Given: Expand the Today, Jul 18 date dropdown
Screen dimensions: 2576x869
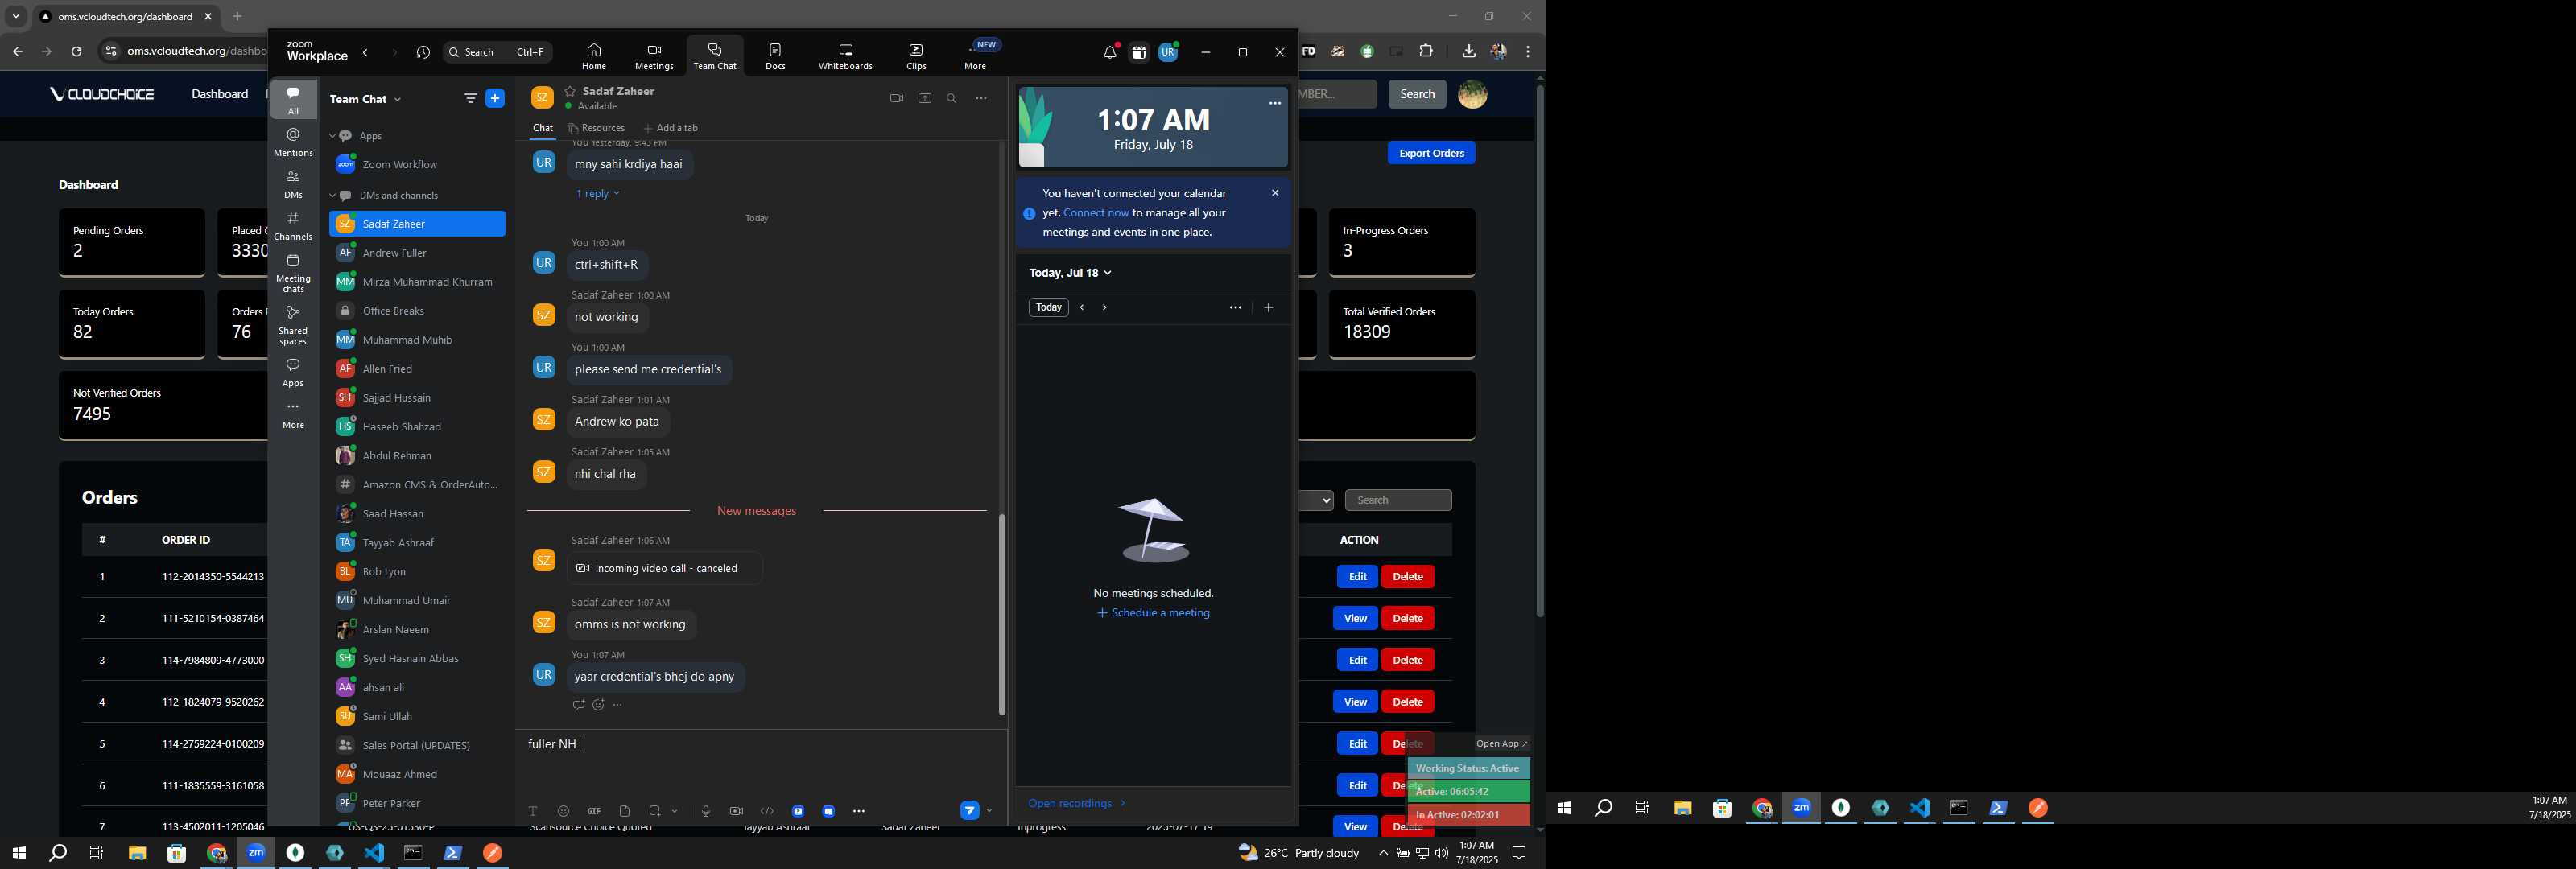Looking at the screenshot, I should click(x=1070, y=273).
